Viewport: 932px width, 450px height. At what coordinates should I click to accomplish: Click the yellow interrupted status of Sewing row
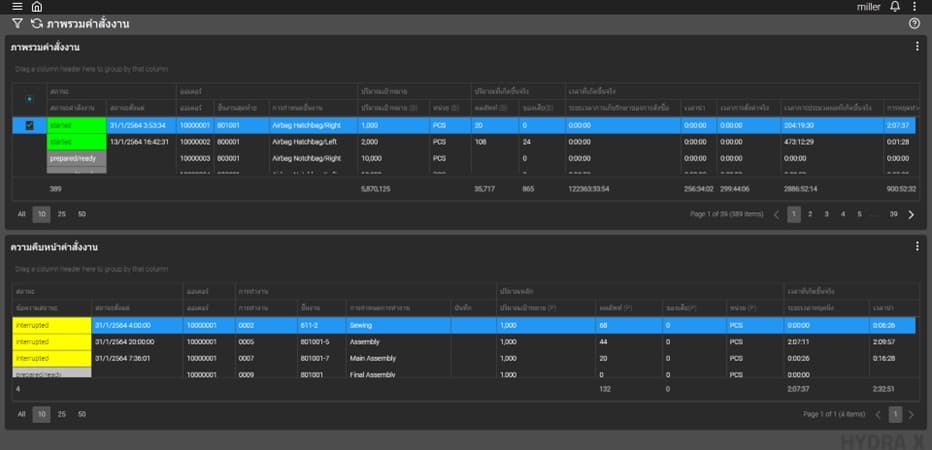pyautogui.click(x=52, y=325)
